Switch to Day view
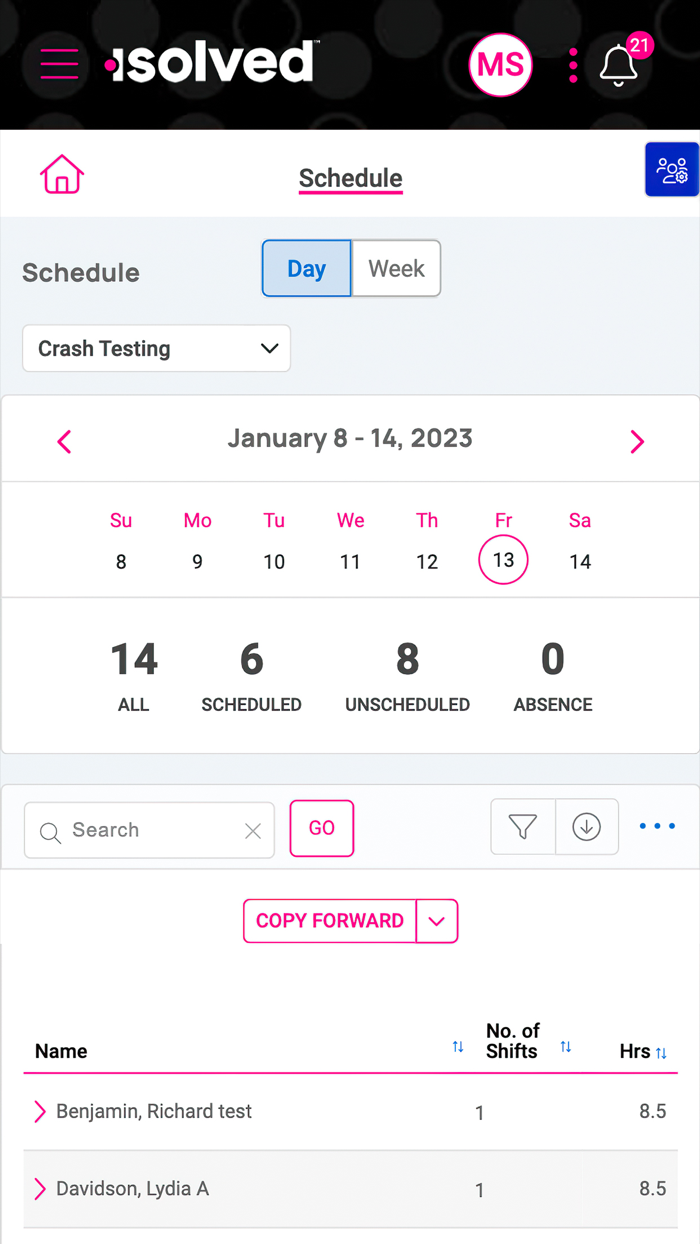700x1244 pixels. tap(307, 268)
